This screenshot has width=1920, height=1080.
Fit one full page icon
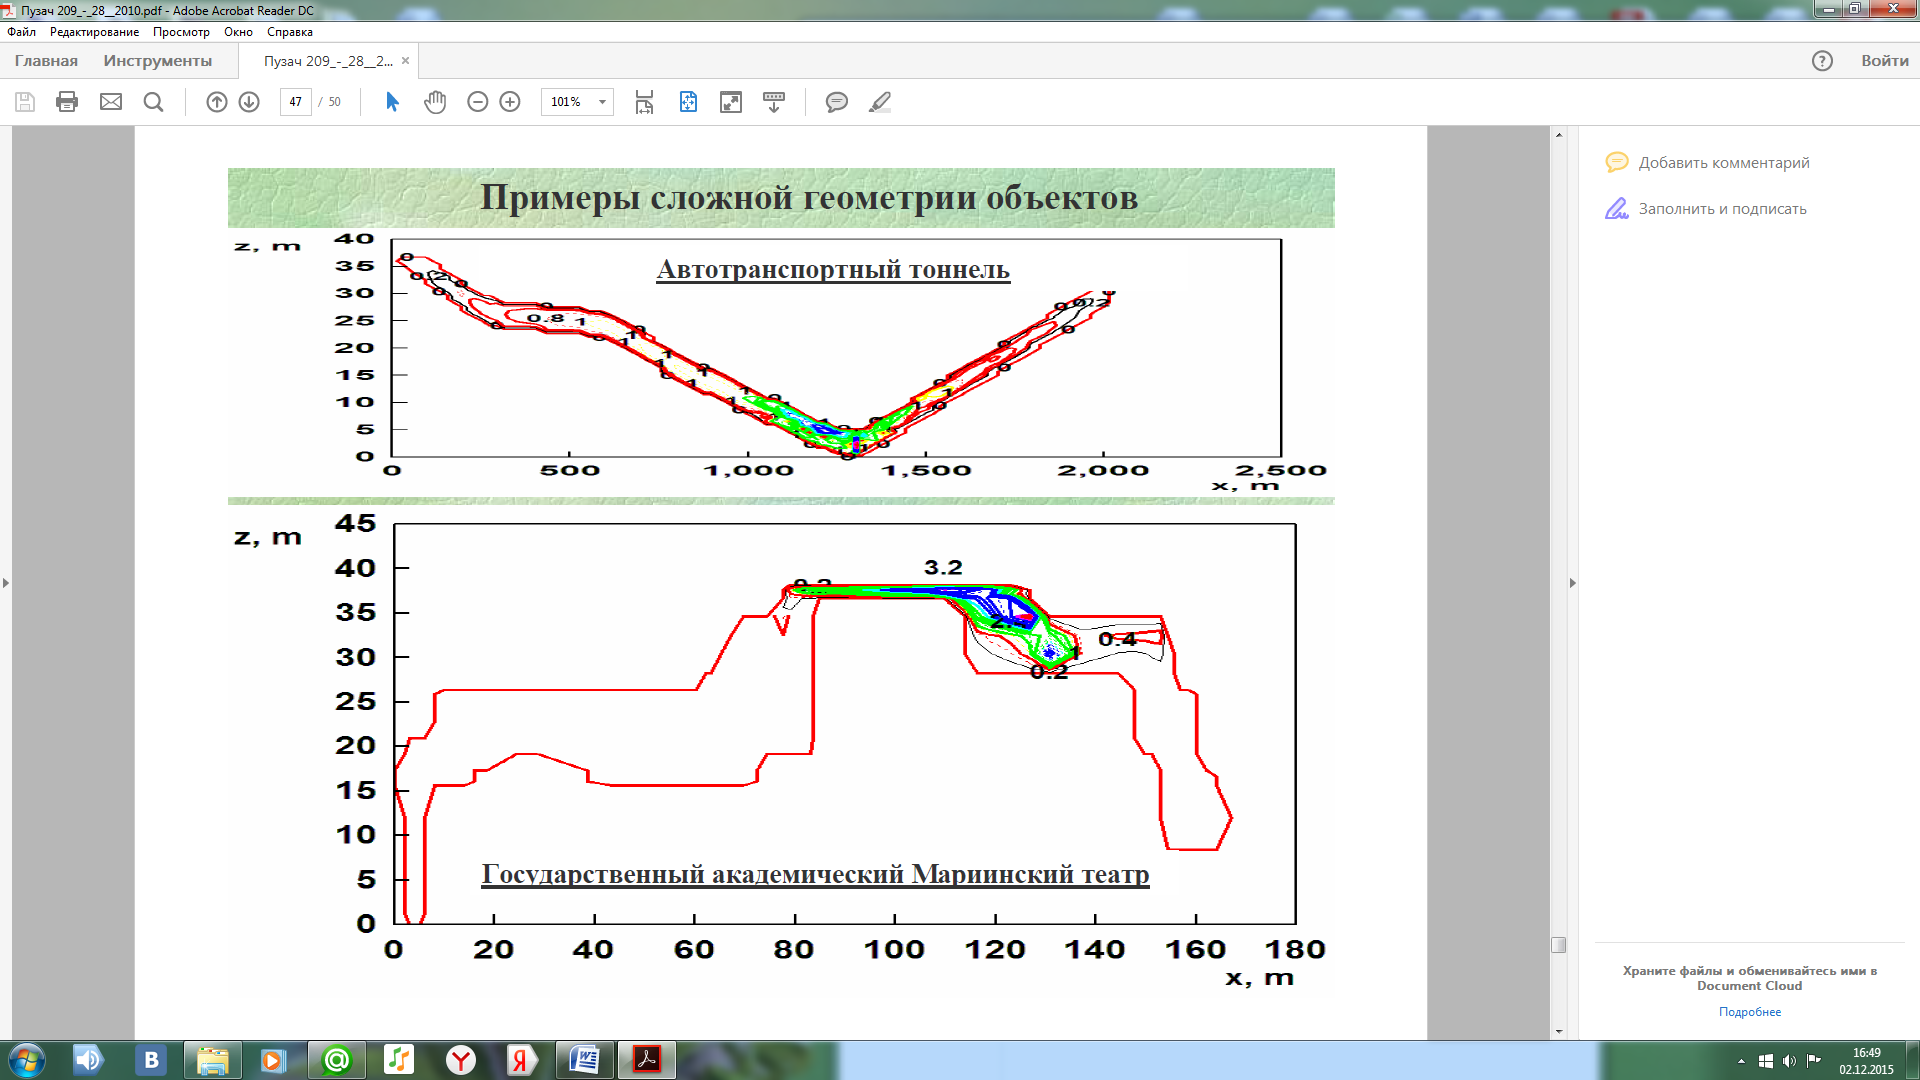688,102
